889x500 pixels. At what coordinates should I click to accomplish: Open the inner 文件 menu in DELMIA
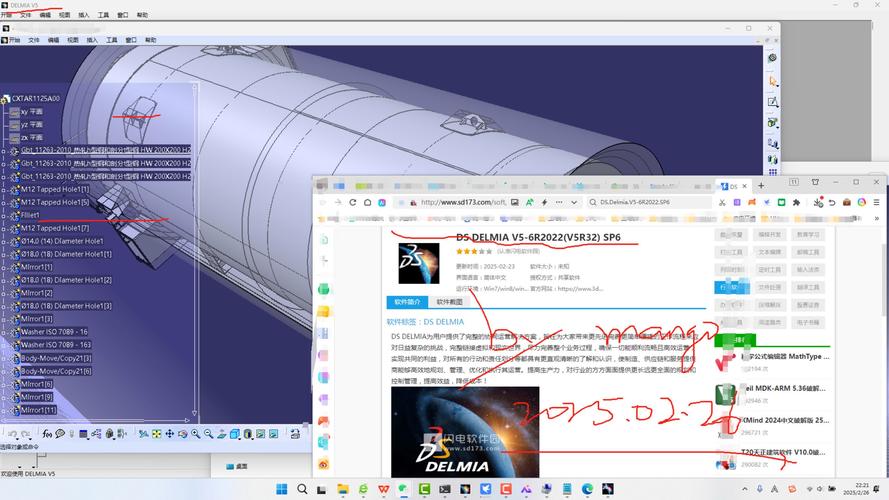coord(34,40)
